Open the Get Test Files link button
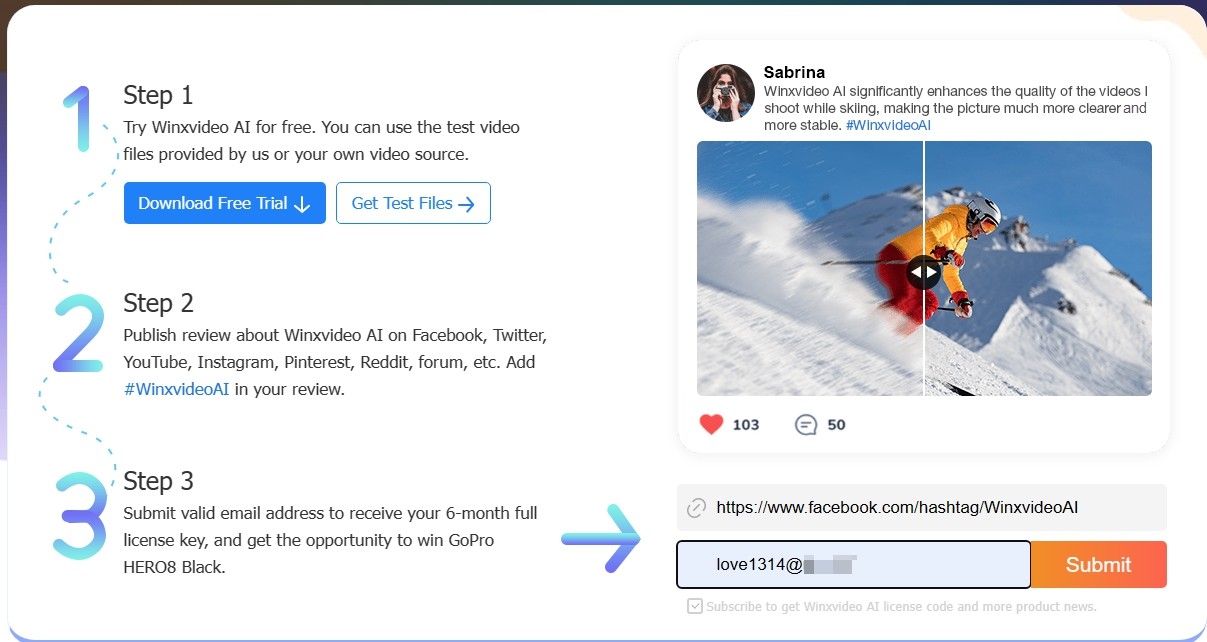Viewport: 1207px width, 642px height. [x=413, y=203]
